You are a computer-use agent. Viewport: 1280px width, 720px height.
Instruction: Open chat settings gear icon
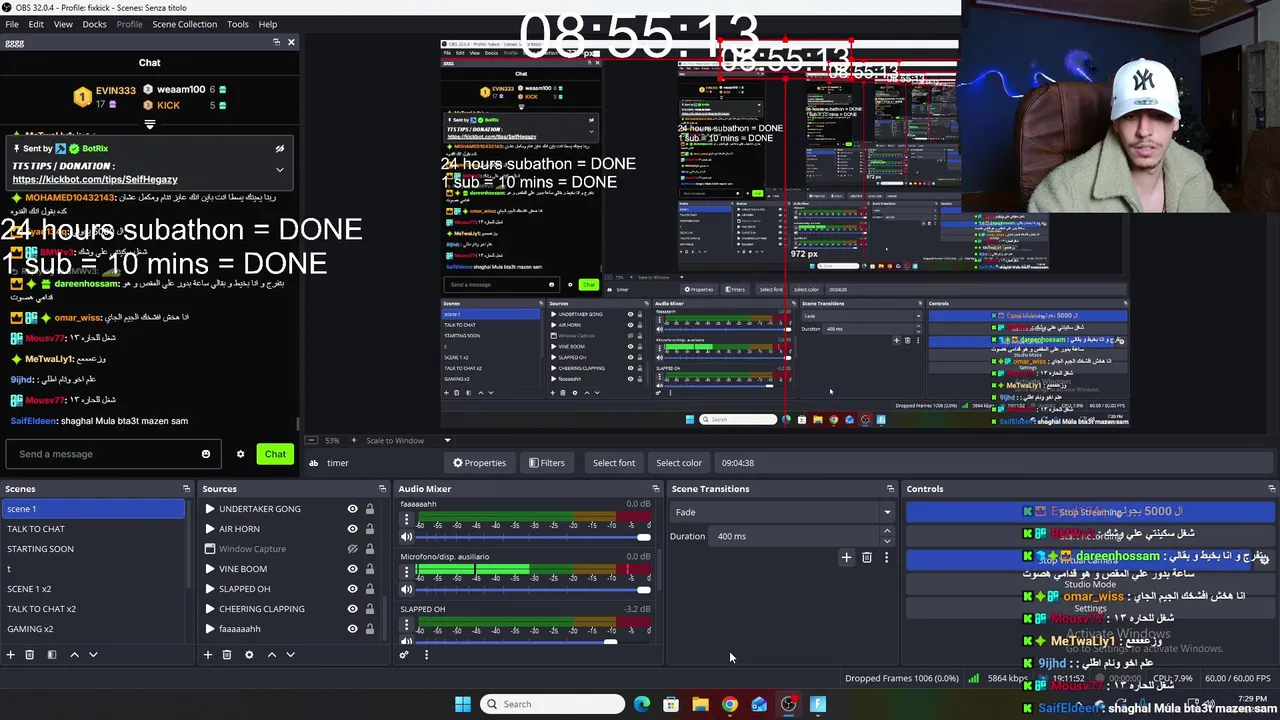(x=240, y=454)
